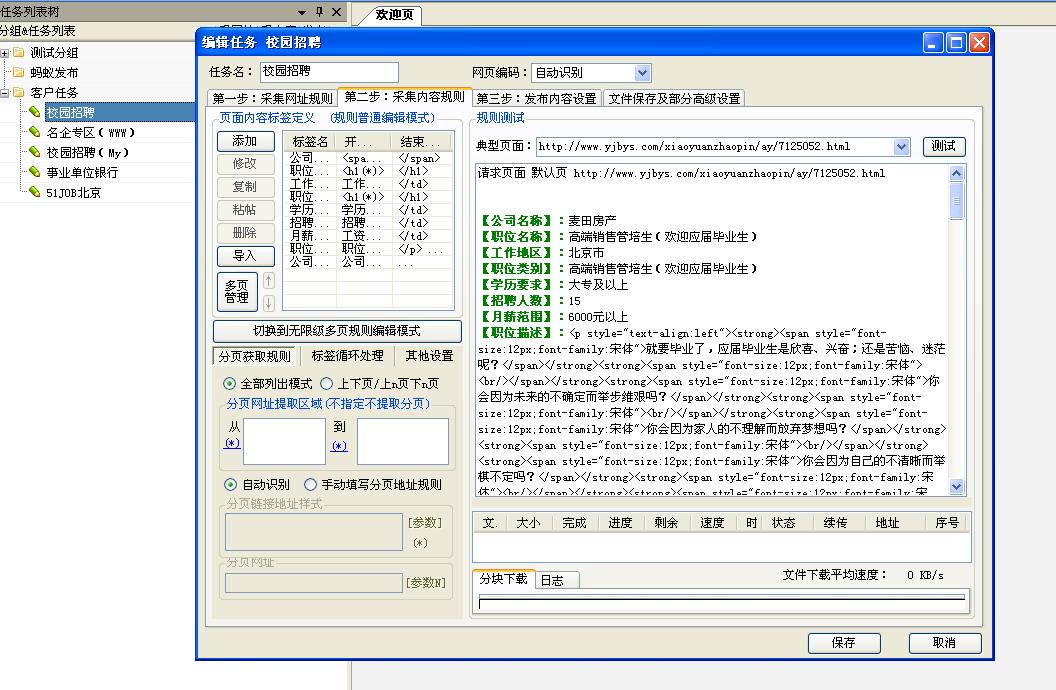
Task: Select 51JOB北京 task in tree
Action: [73, 193]
